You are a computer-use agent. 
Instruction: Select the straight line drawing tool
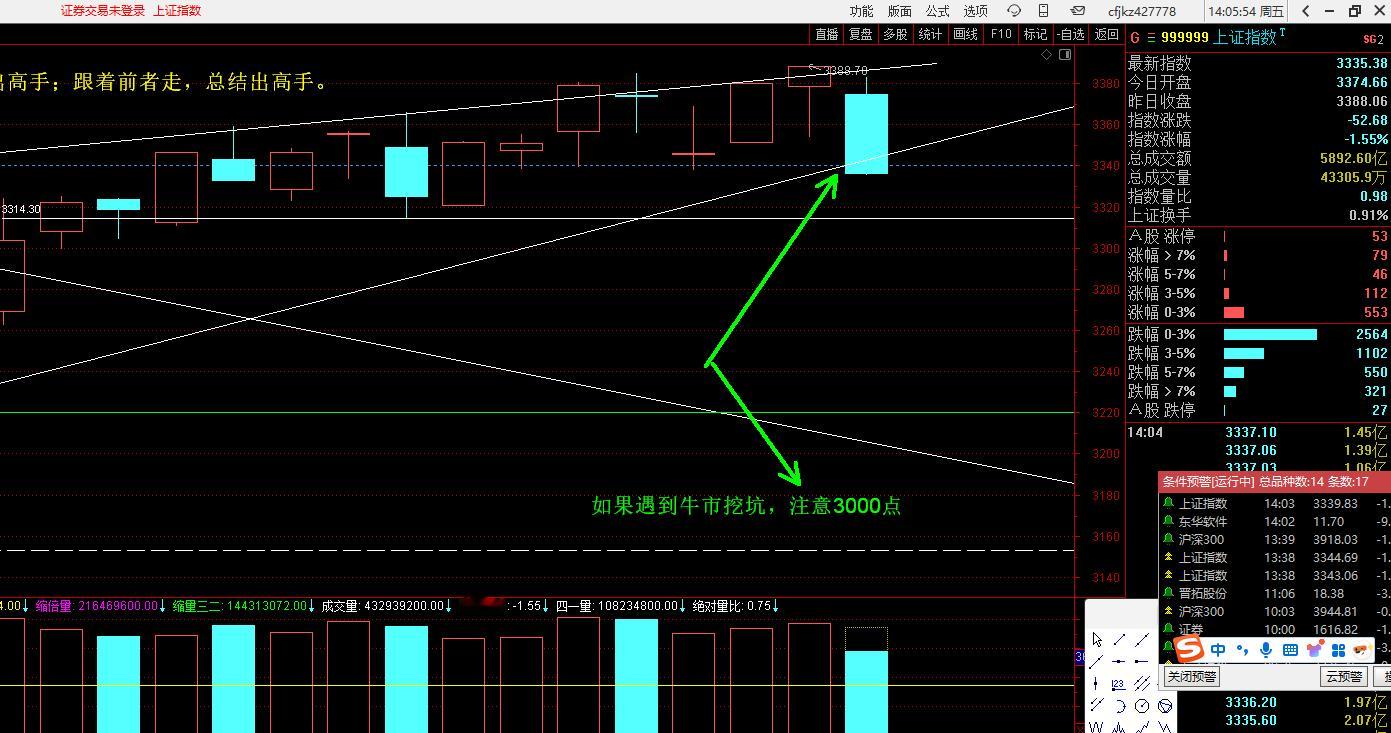1142,640
